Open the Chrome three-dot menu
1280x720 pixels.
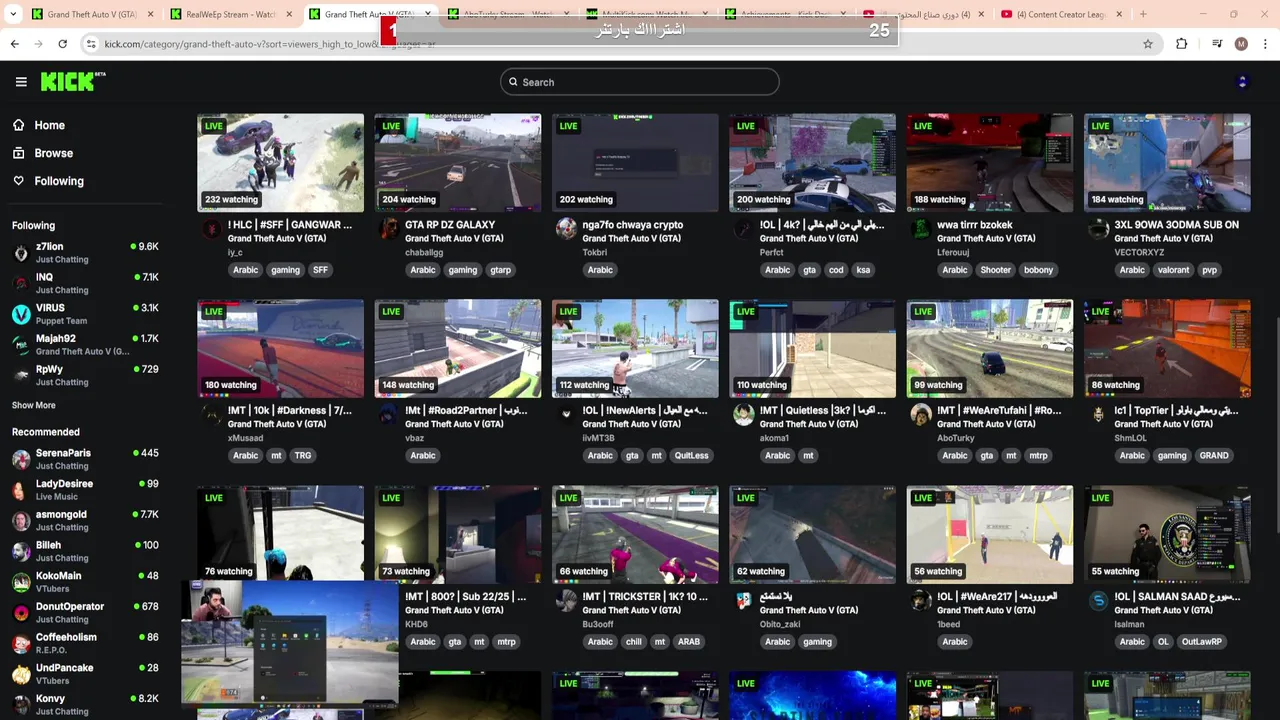[1265, 44]
